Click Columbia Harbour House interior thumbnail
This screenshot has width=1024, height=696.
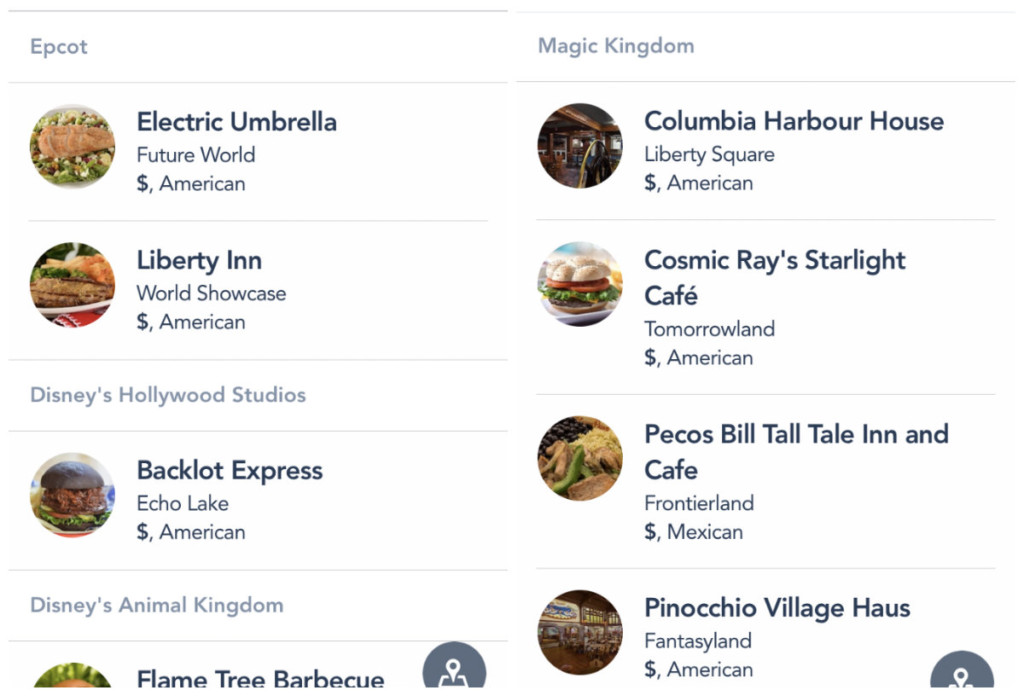(580, 146)
